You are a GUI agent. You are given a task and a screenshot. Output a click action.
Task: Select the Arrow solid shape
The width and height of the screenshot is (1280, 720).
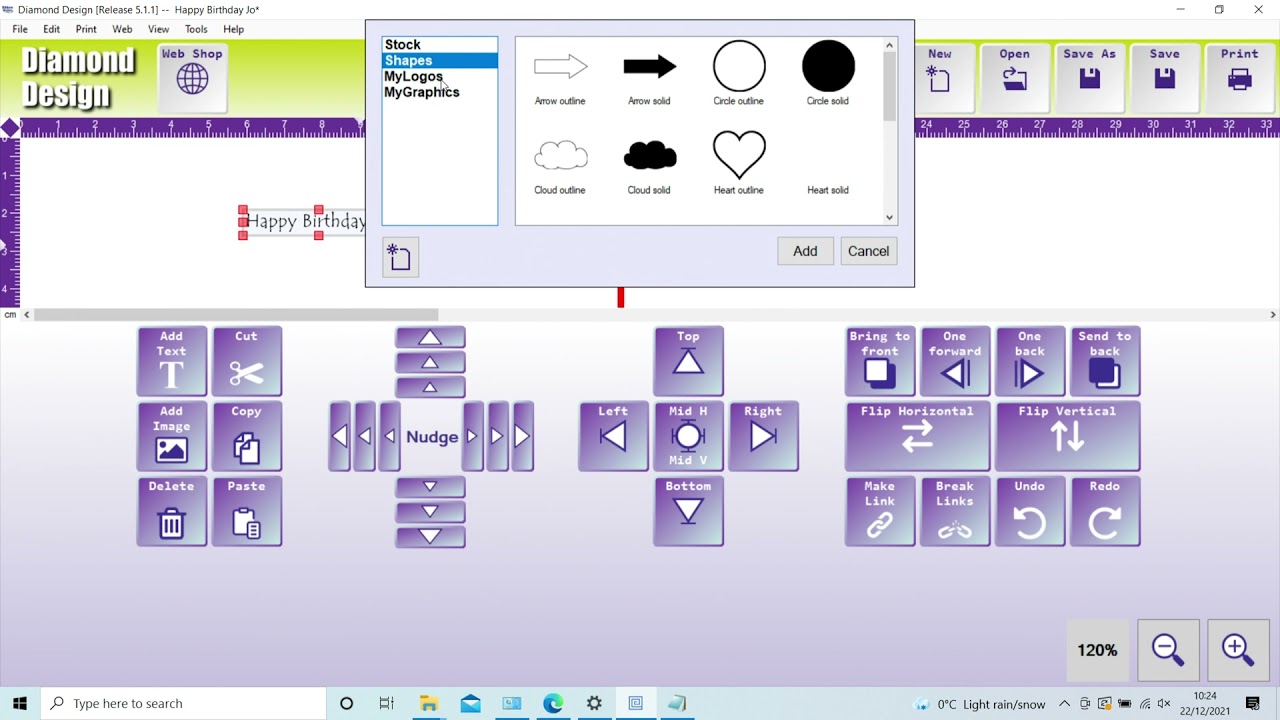[649, 74]
